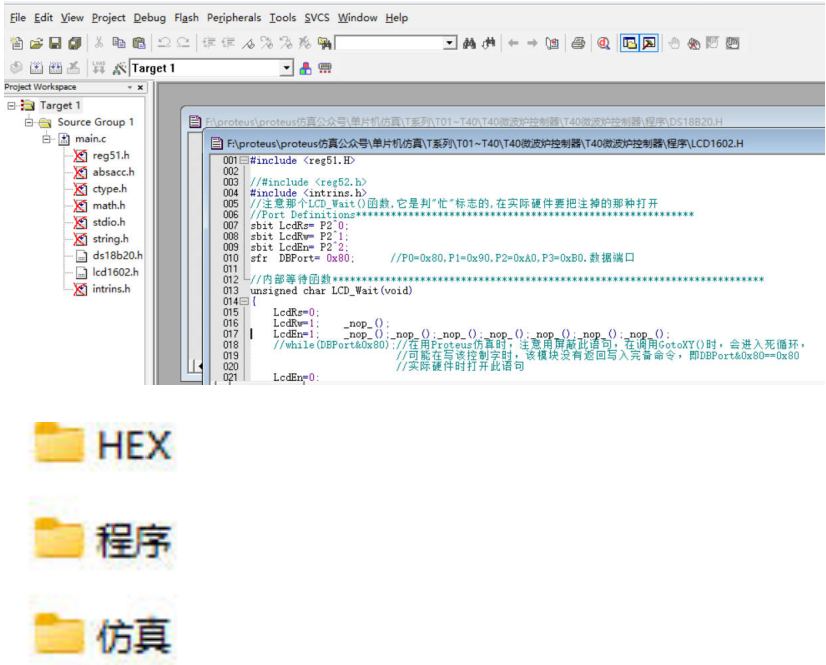Viewport: 826px width, 665px height.
Task: Open the Target 1 dropdown list
Action: click(286, 68)
